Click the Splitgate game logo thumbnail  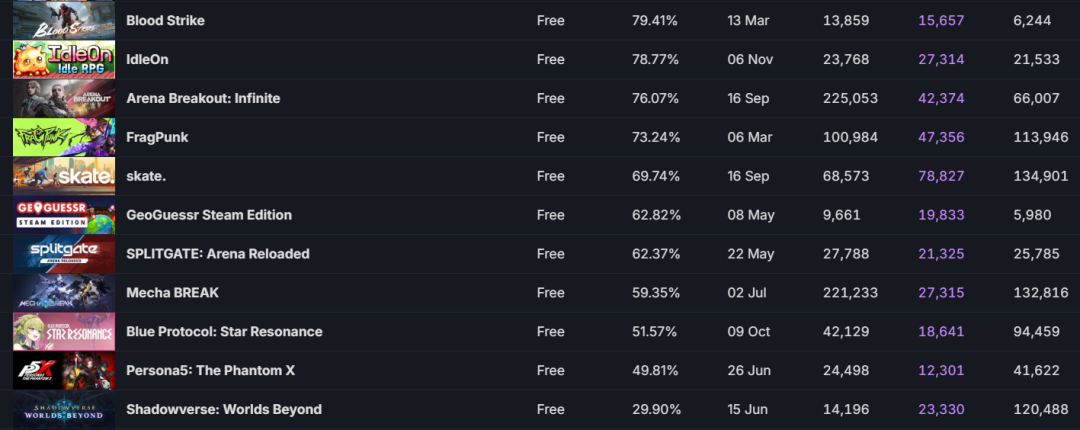63,254
